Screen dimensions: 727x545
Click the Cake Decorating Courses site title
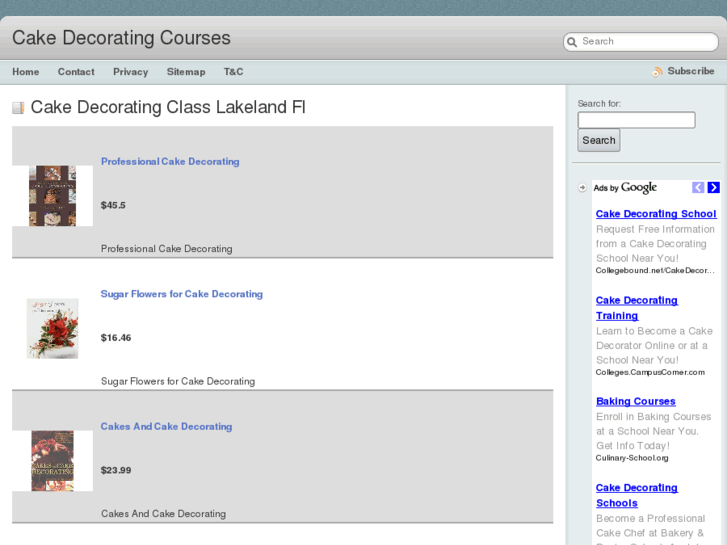121,38
